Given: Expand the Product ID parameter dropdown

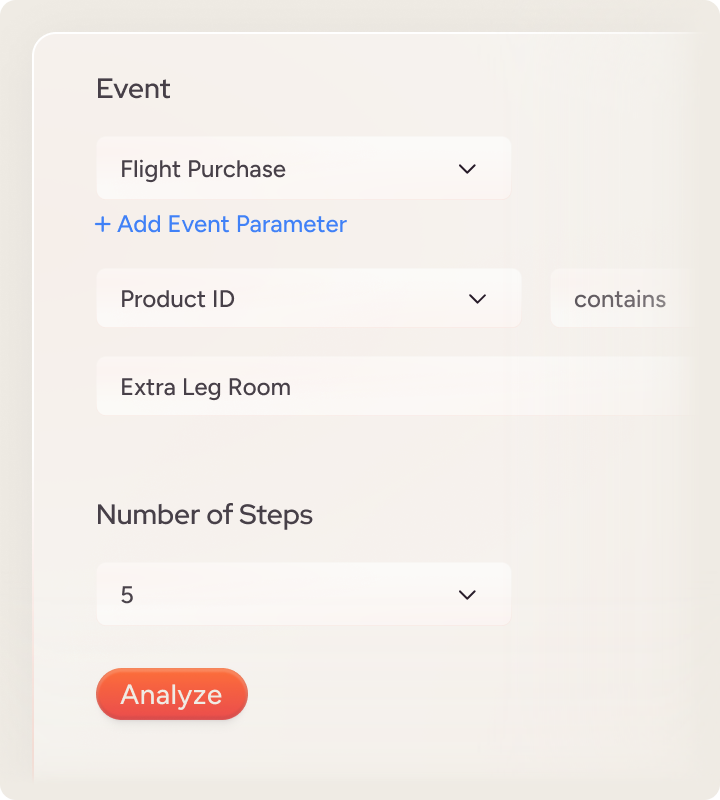Looking at the screenshot, I should [x=308, y=298].
